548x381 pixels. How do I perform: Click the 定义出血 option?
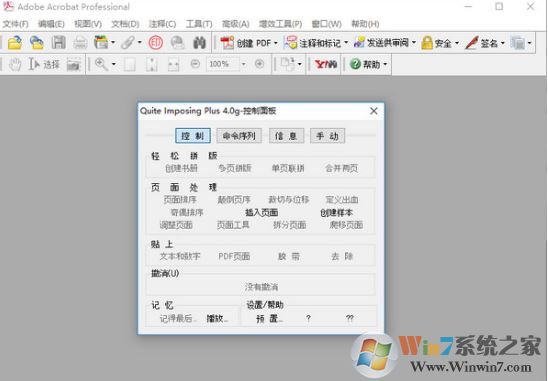342,200
